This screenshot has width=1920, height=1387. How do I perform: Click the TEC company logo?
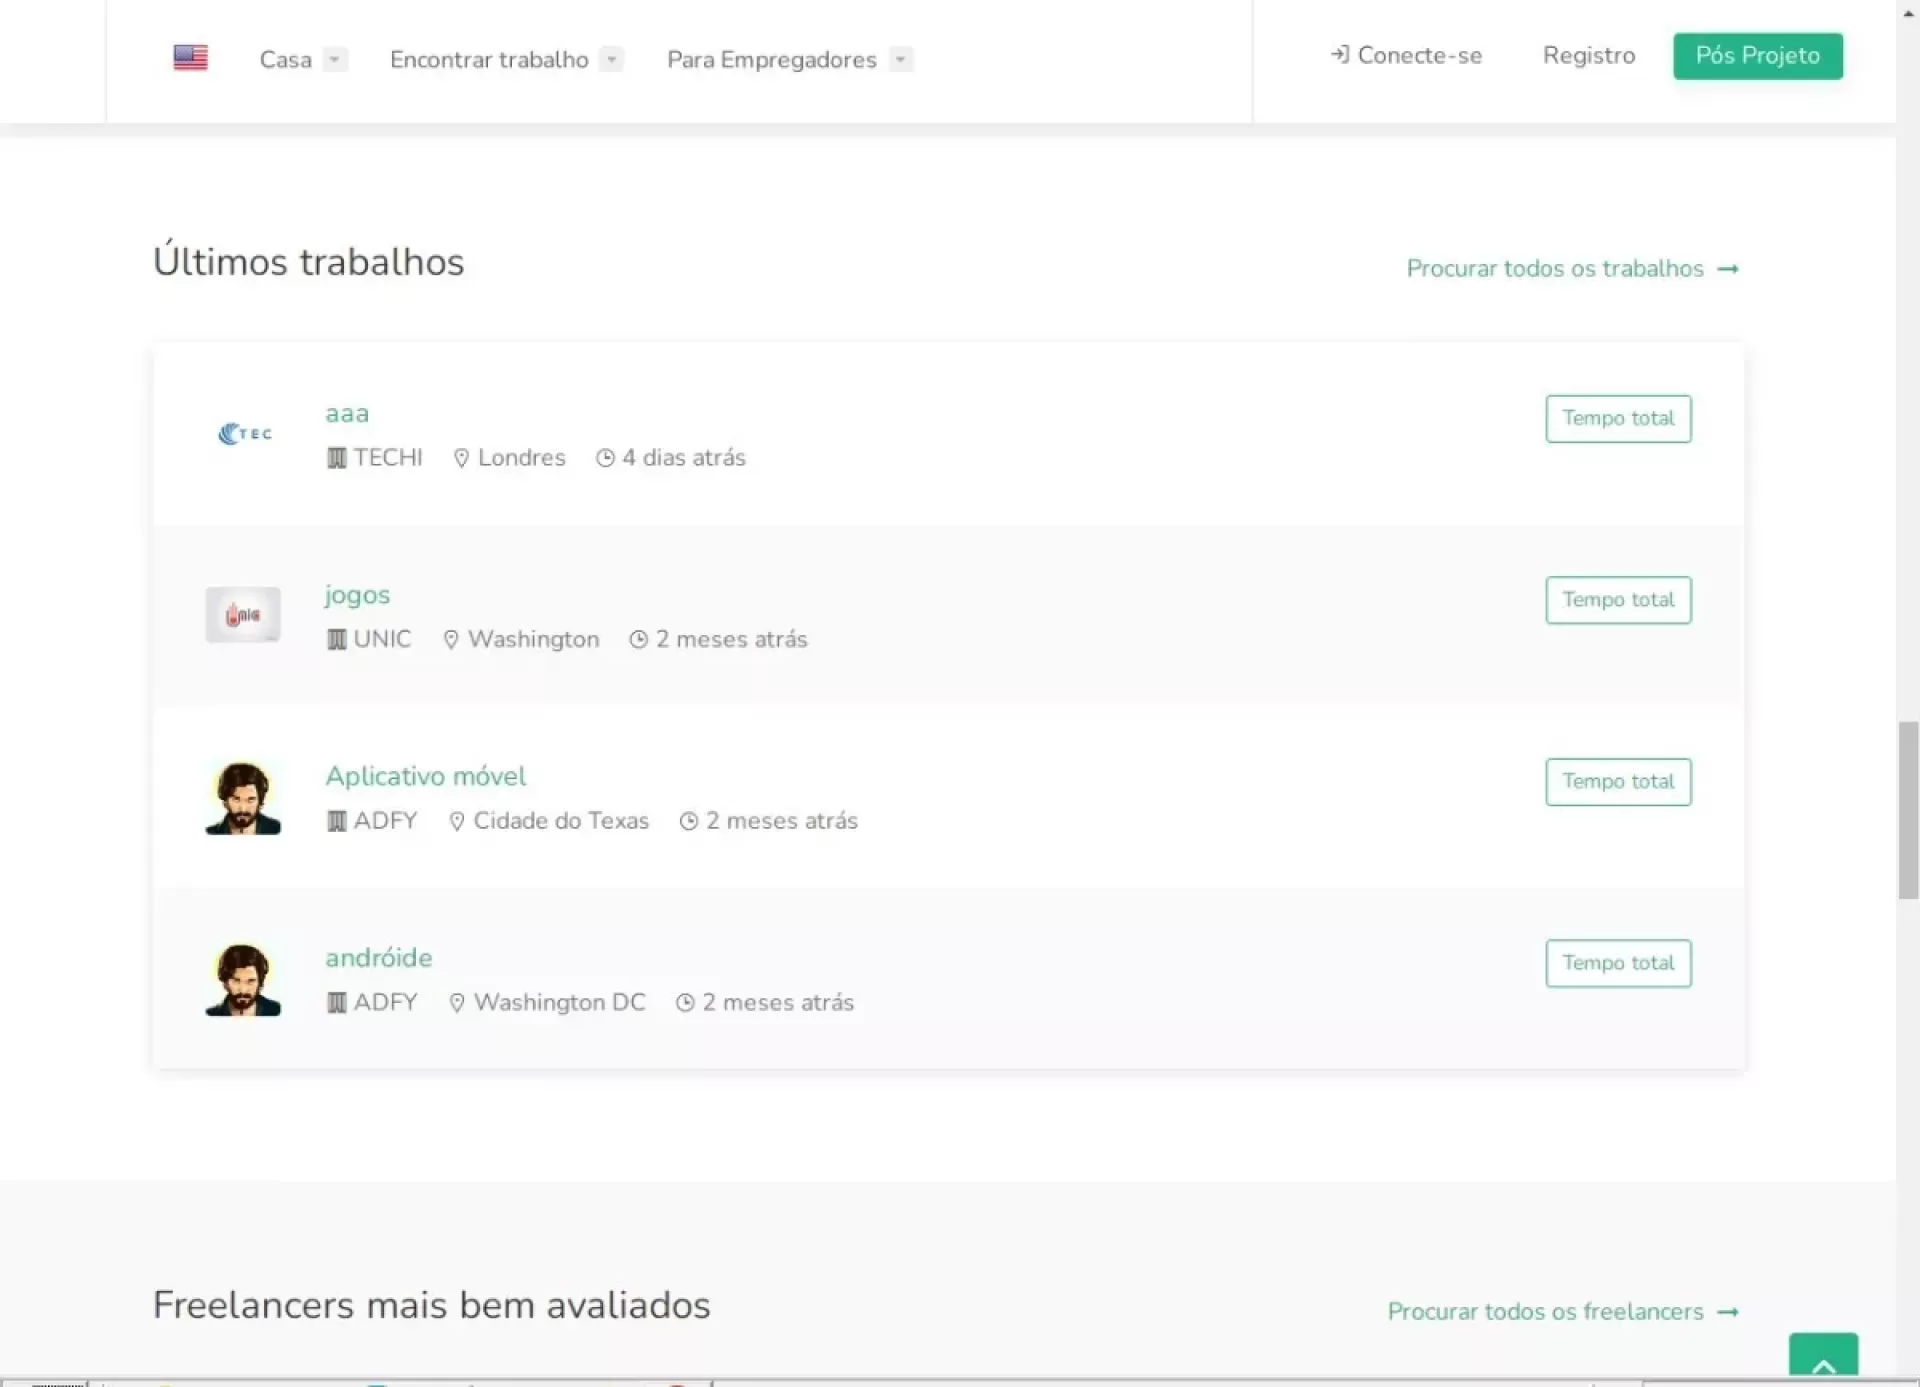245,433
